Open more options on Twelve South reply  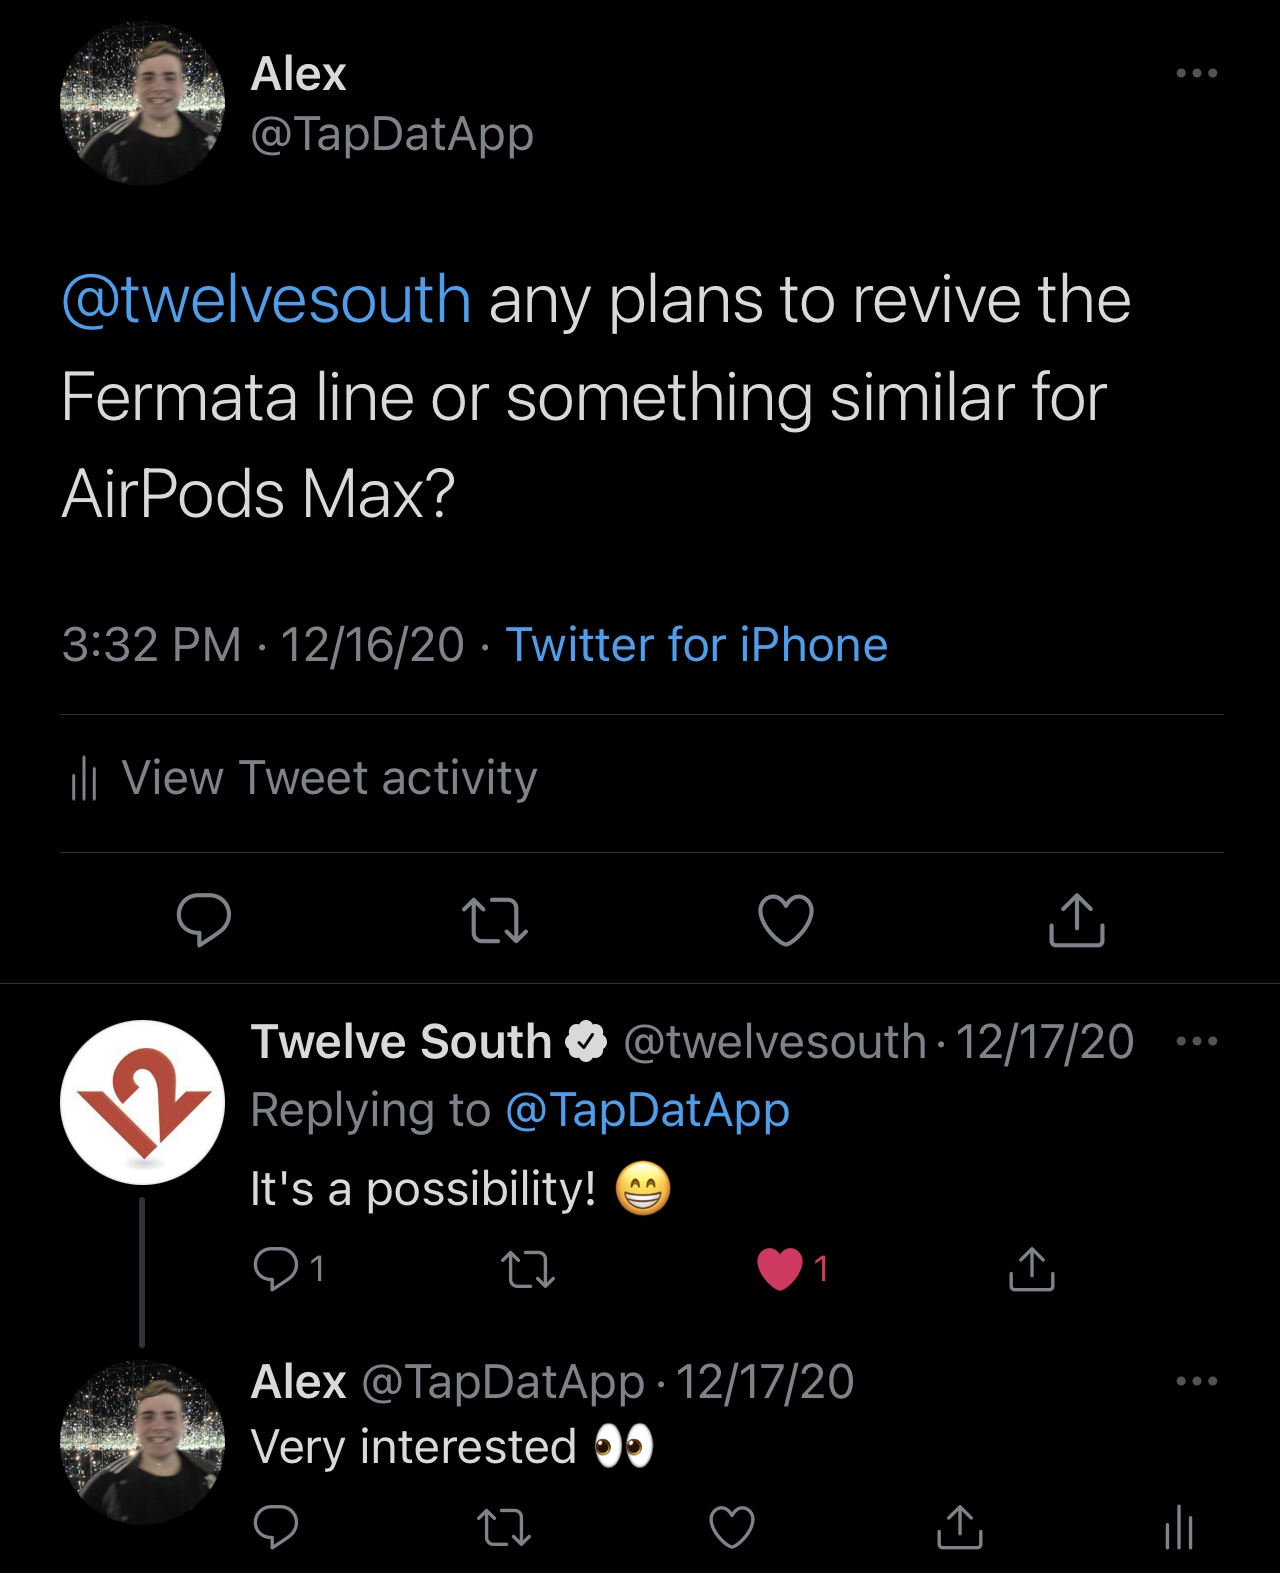(x=1196, y=1042)
